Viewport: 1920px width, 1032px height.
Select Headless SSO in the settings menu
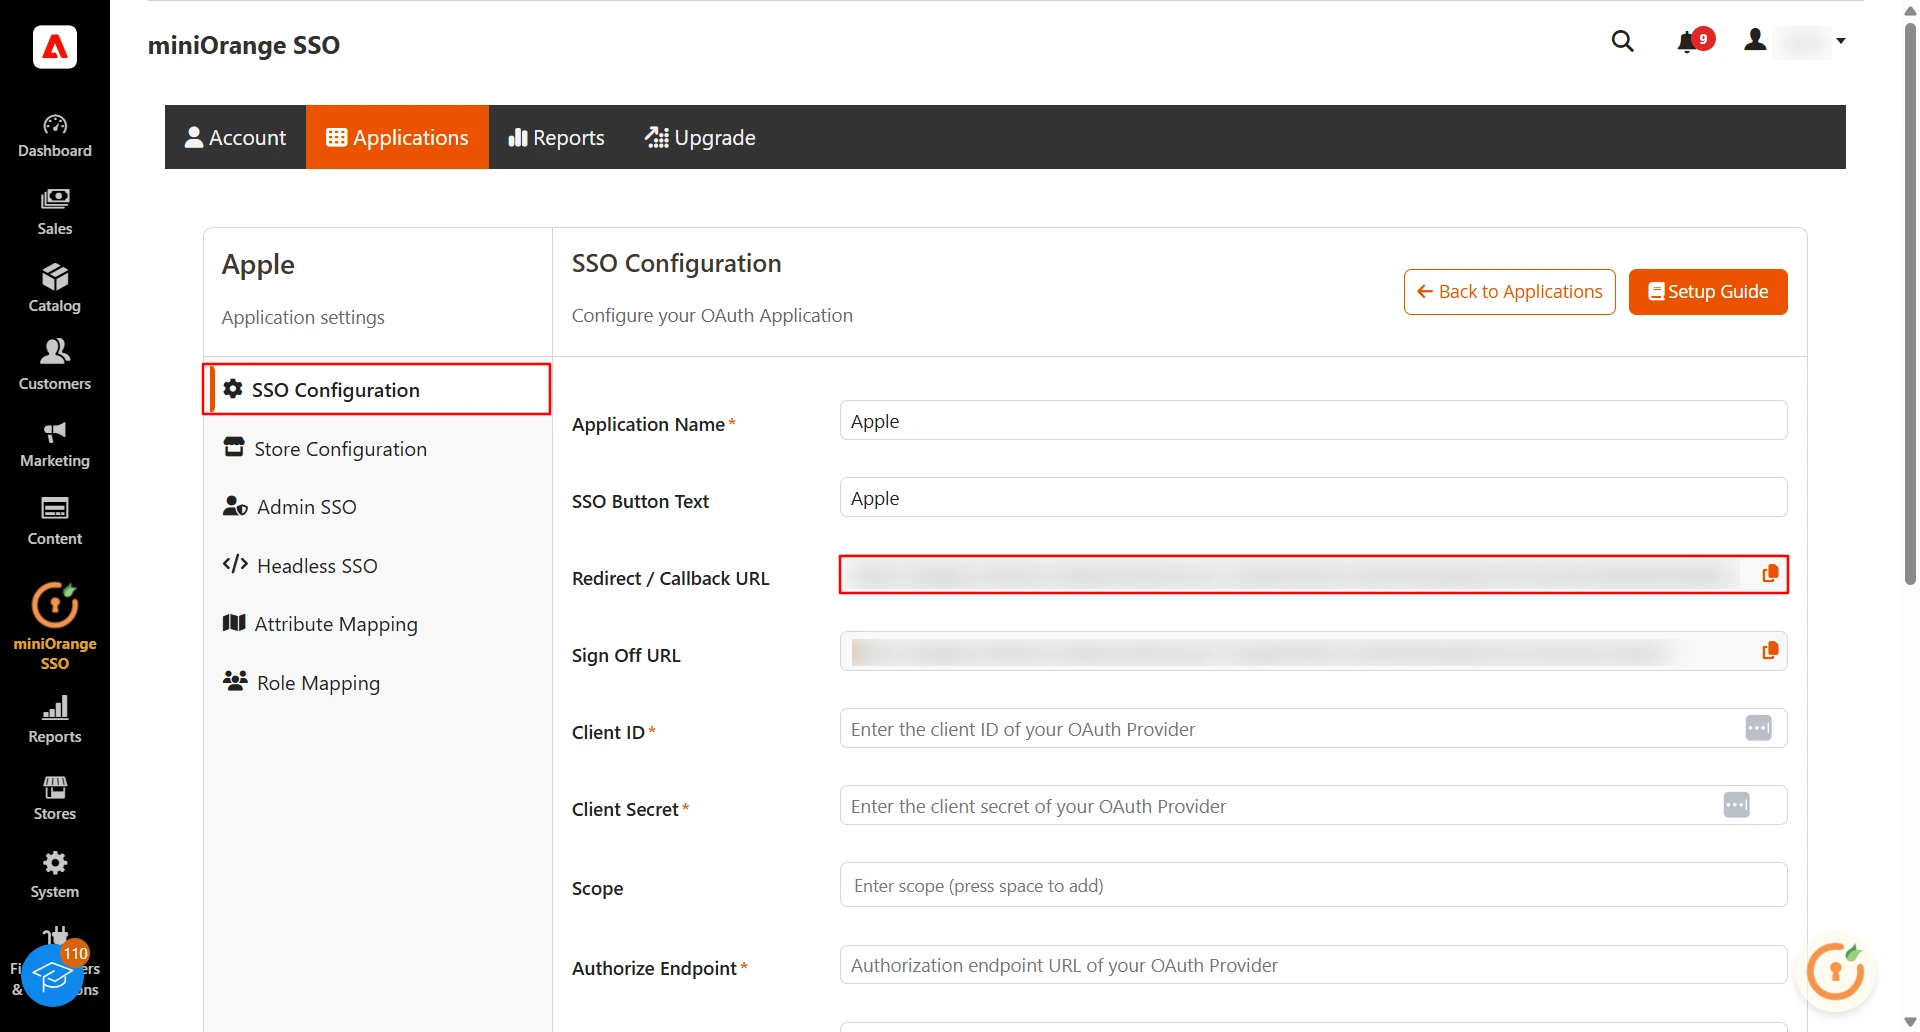(377, 566)
